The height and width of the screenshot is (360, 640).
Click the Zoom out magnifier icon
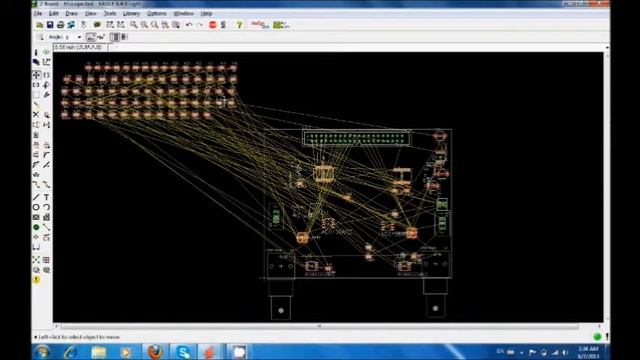click(x=154, y=25)
